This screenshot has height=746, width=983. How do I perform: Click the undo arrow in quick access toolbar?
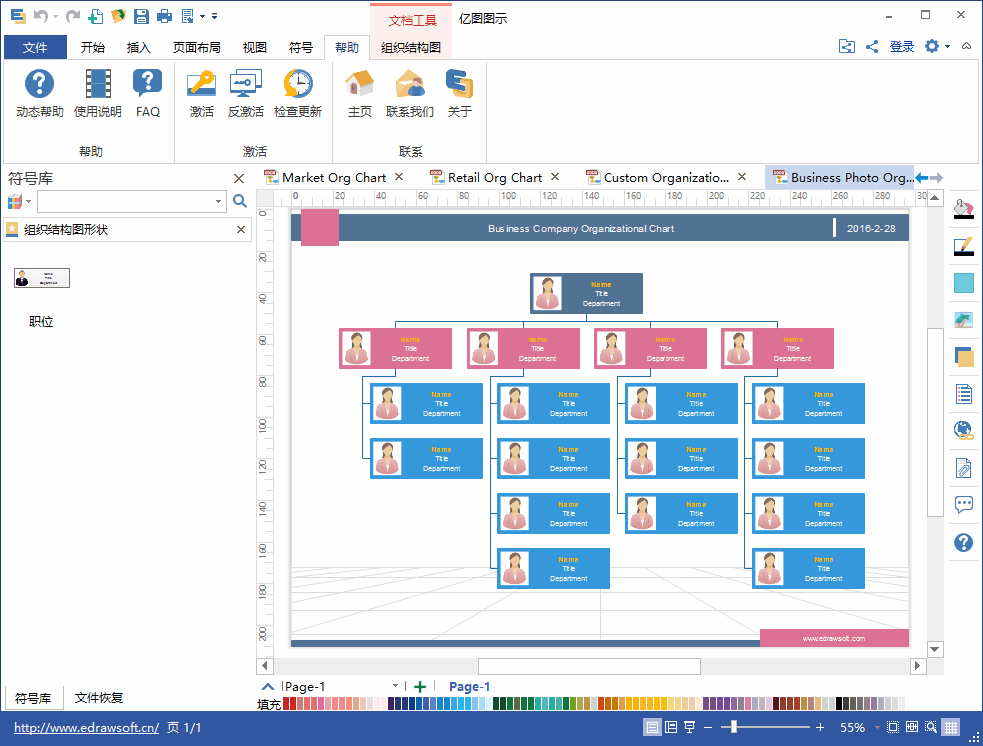41,16
